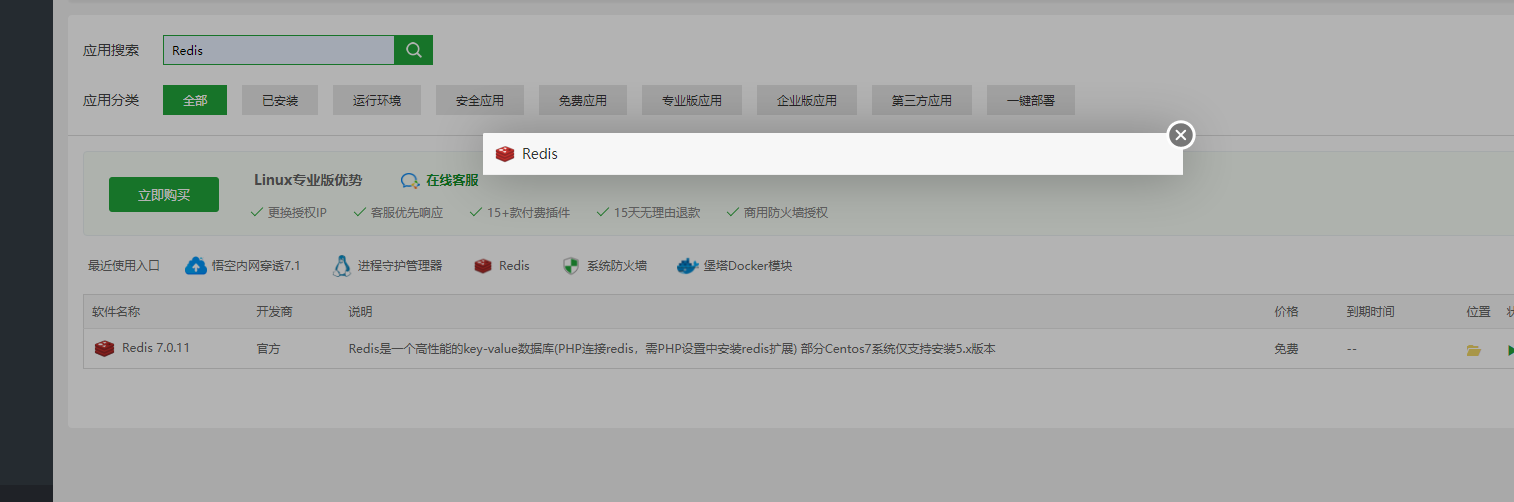Open Redis from recent entries
The width and height of the screenshot is (1514, 502).
click(x=514, y=266)
